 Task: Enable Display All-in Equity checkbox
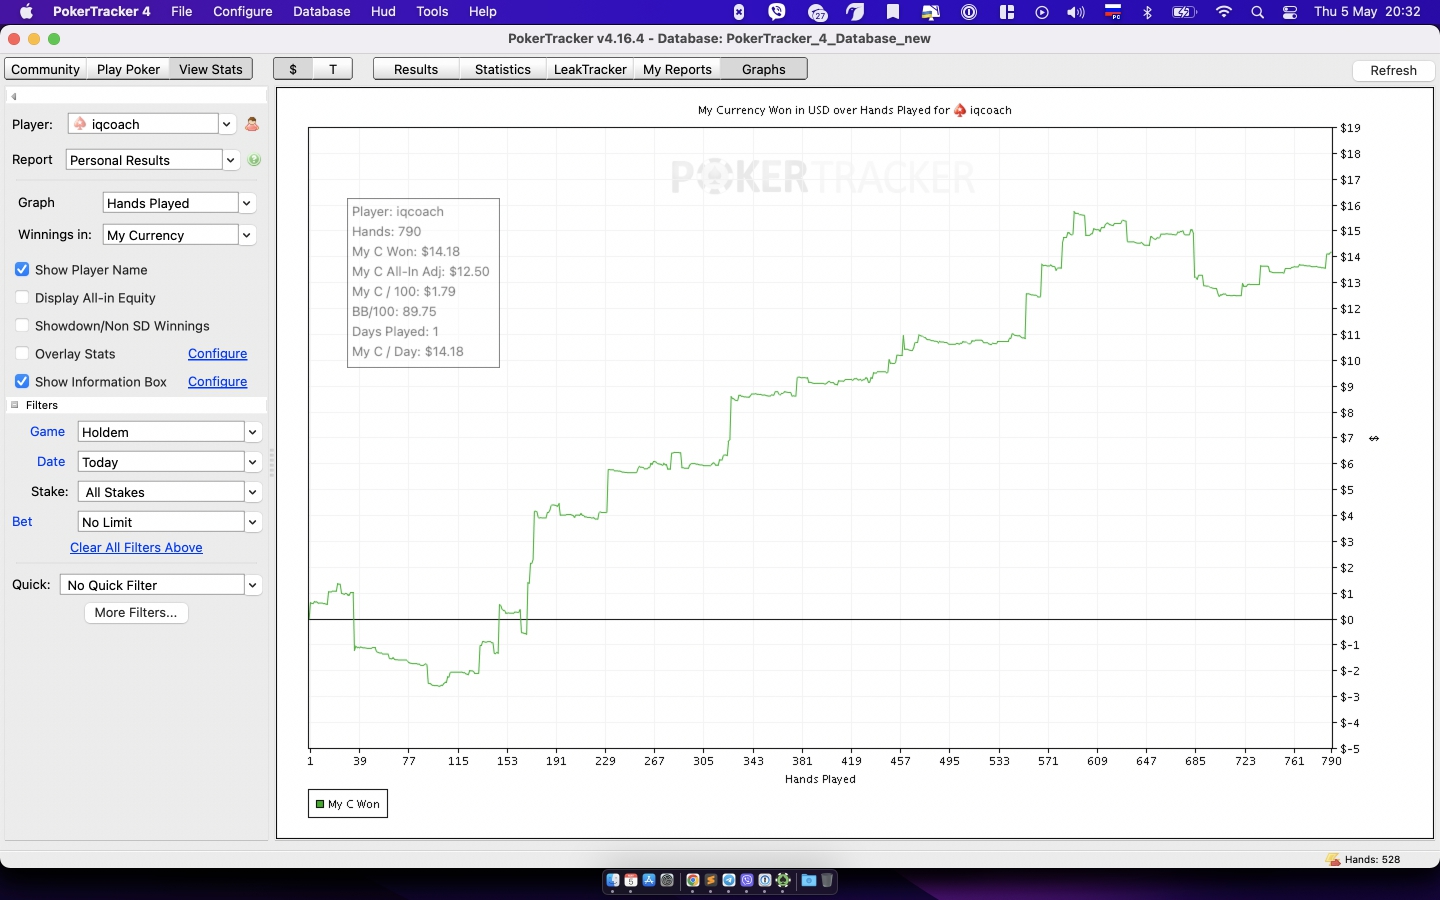22,298
